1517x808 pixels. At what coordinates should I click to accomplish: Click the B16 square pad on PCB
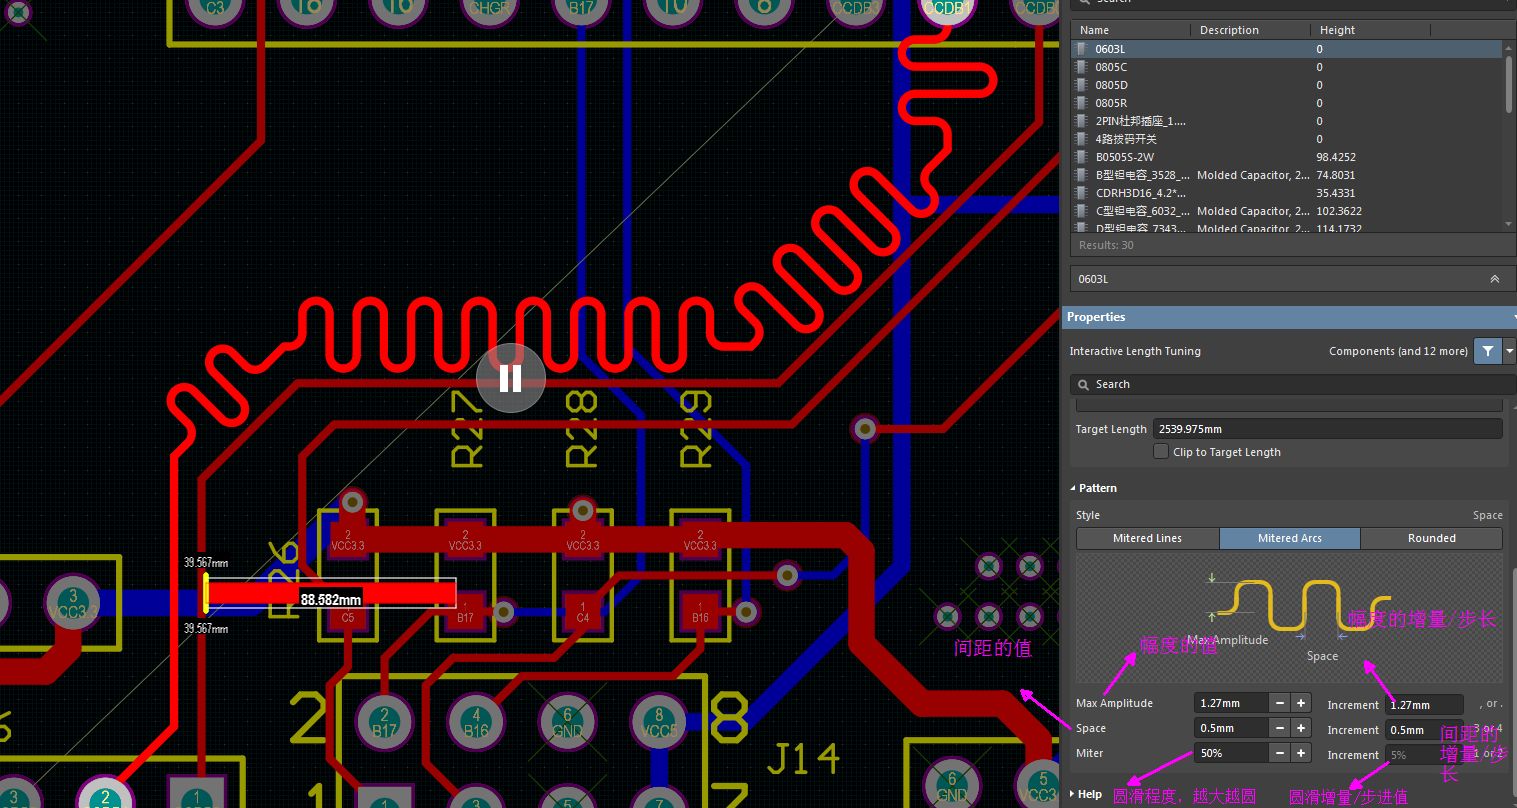tap(700, 611)
